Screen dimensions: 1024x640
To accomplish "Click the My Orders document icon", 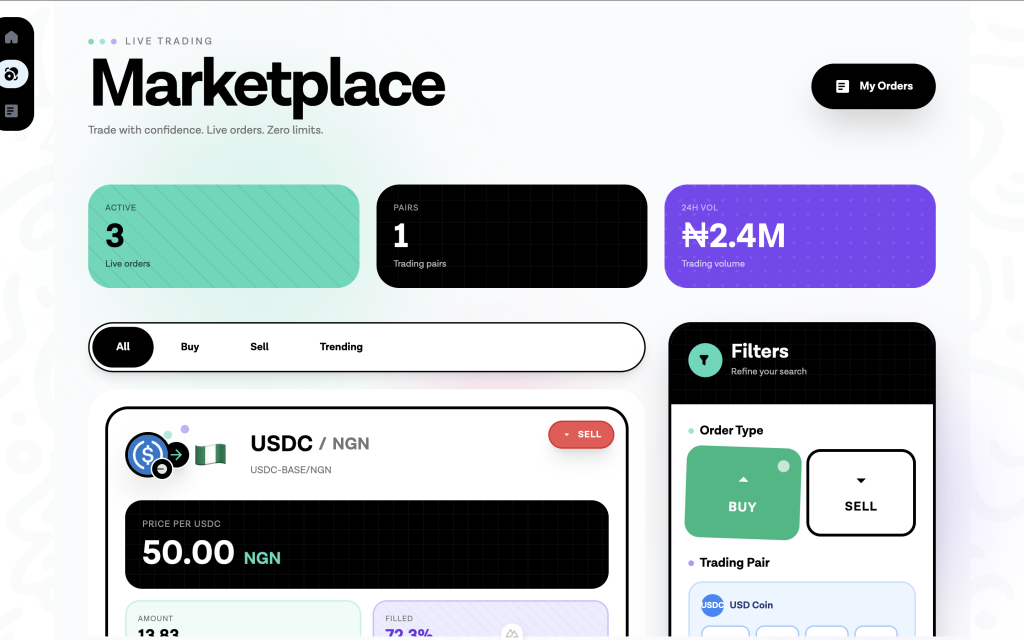I will click(x=843, y=86).
